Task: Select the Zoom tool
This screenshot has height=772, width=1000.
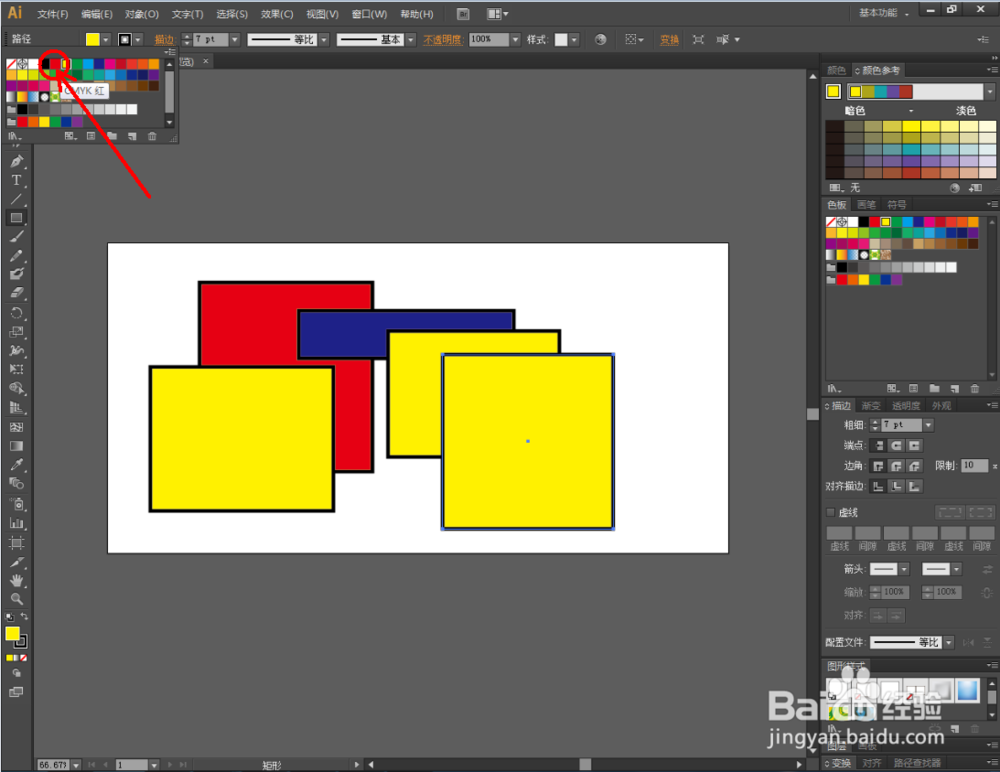Action: pyautogui.click(x=17, y=599)
